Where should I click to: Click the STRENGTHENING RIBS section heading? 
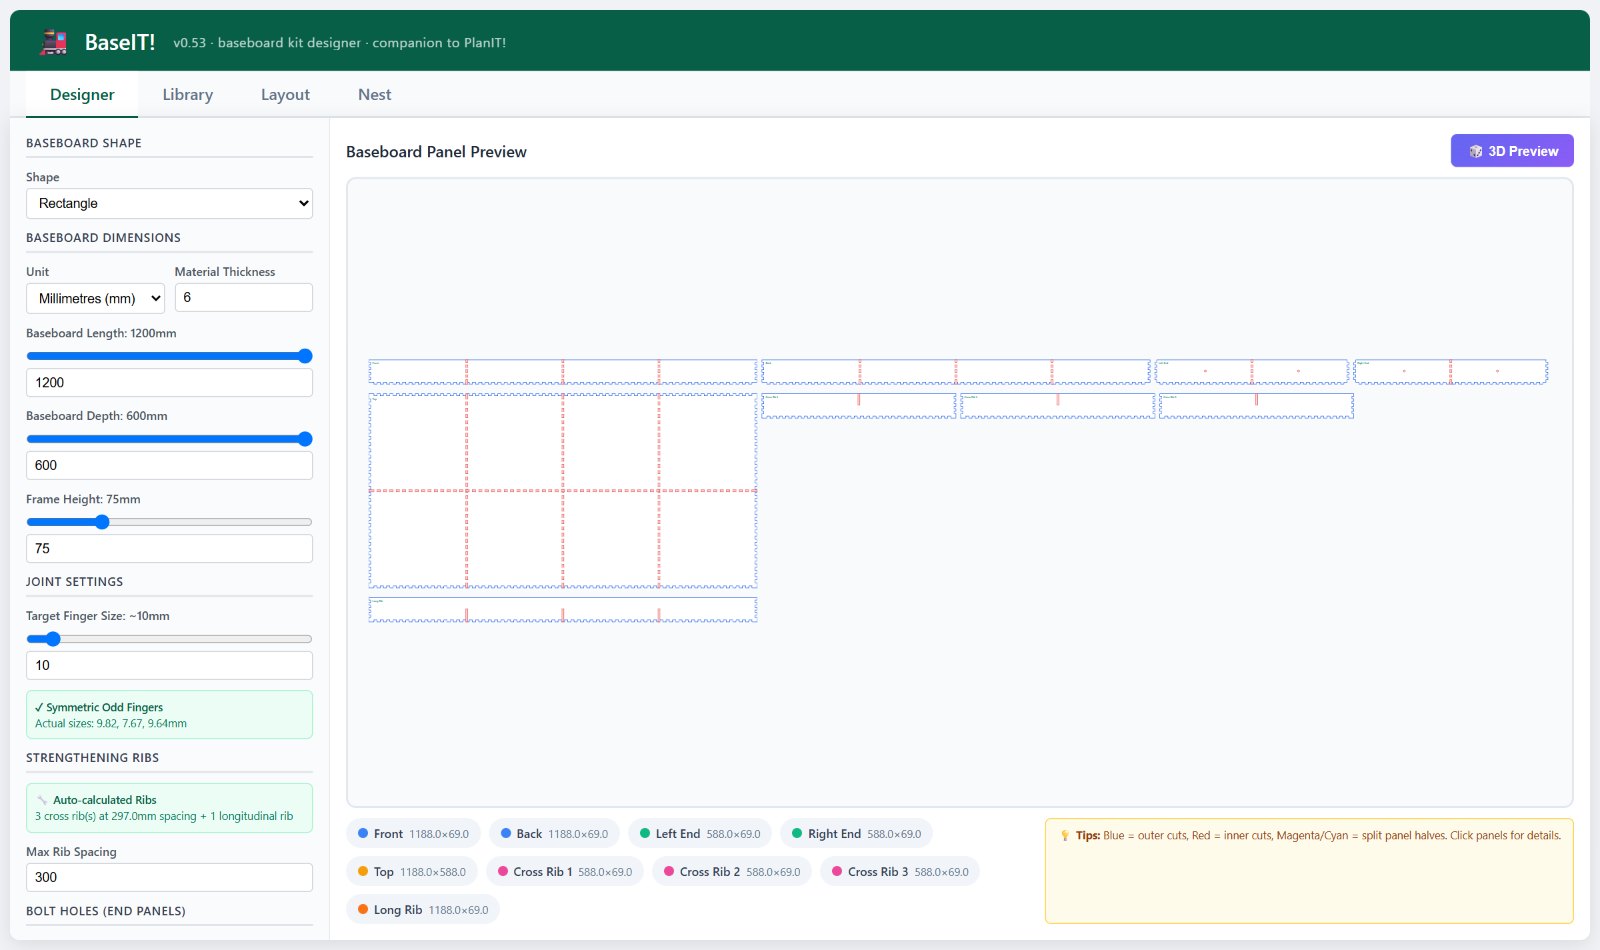click(x=93, y=758)
